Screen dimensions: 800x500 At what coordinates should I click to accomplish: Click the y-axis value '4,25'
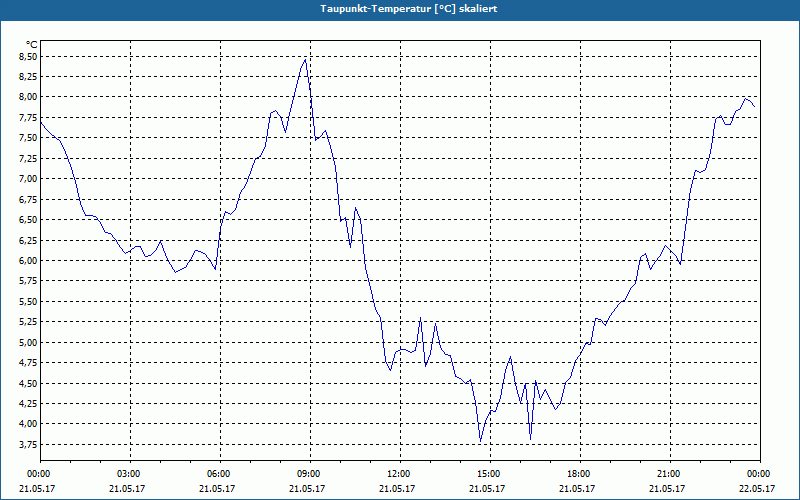click(x=29, y=404)
